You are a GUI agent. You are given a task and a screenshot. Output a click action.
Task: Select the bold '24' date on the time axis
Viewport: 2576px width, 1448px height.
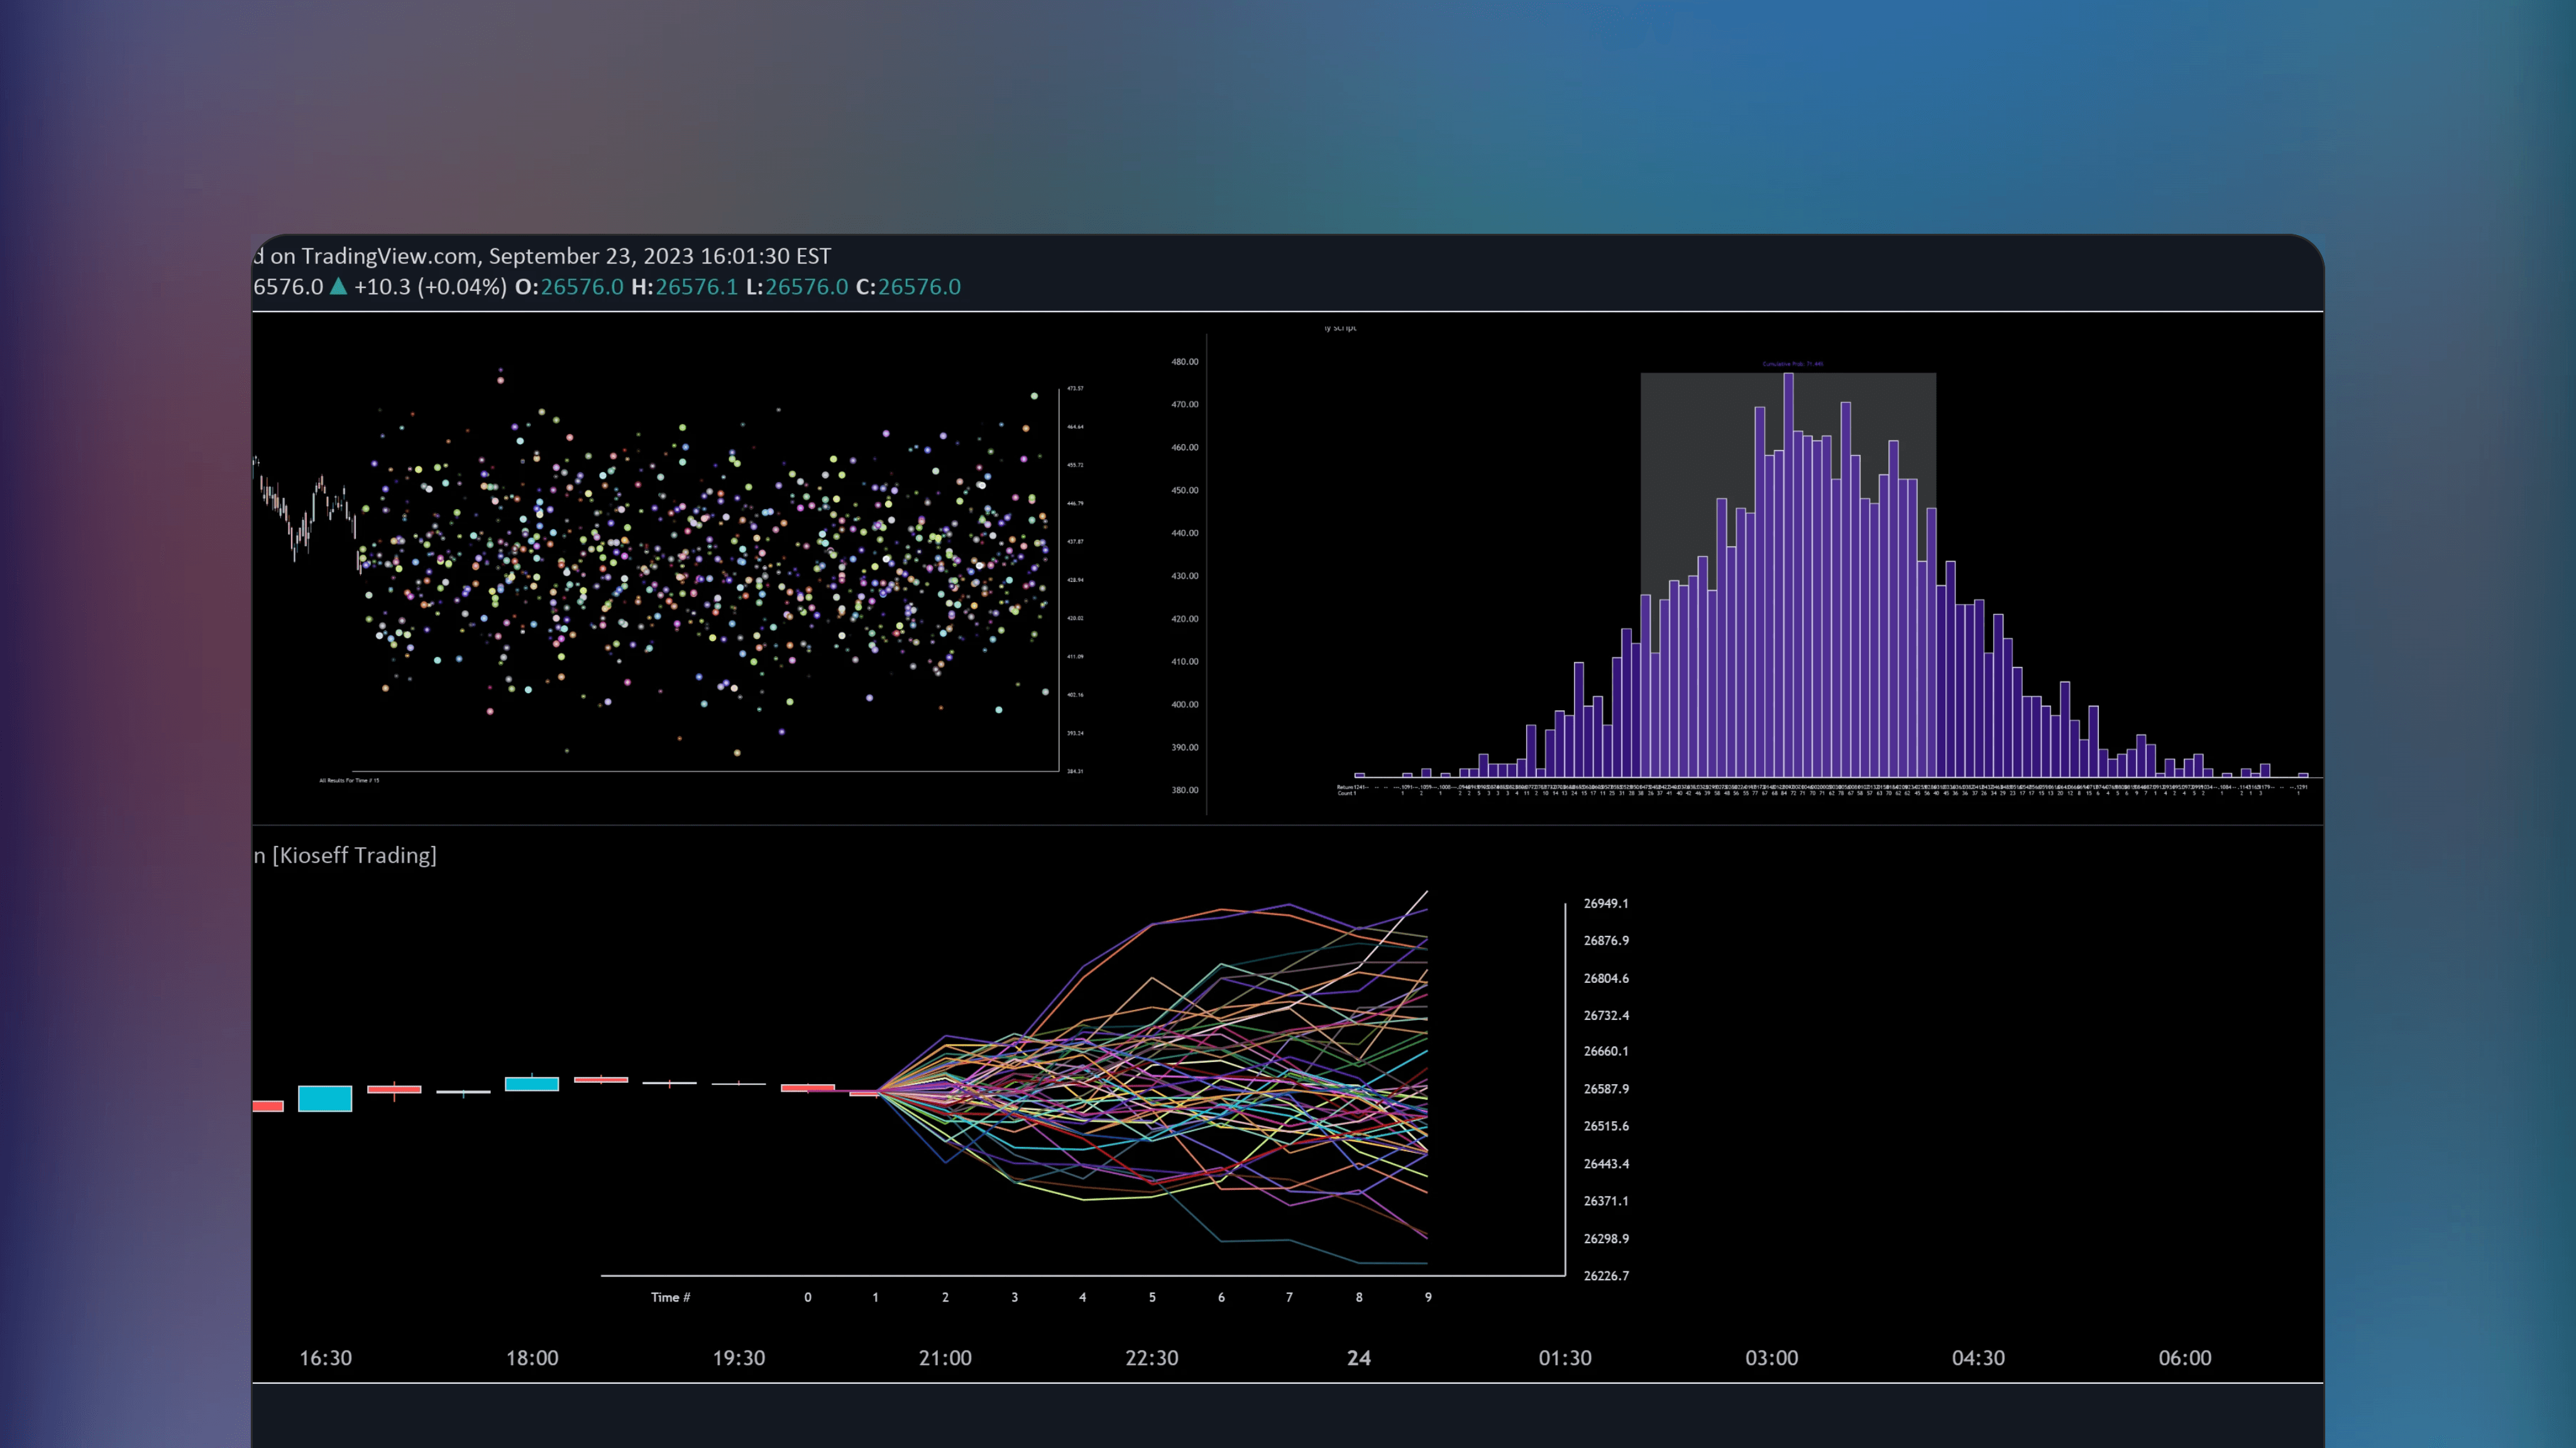point(1359,1358)
